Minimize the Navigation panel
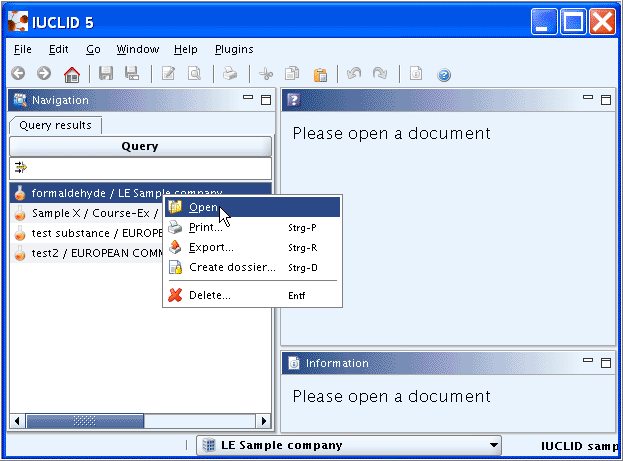 (248, 97)
